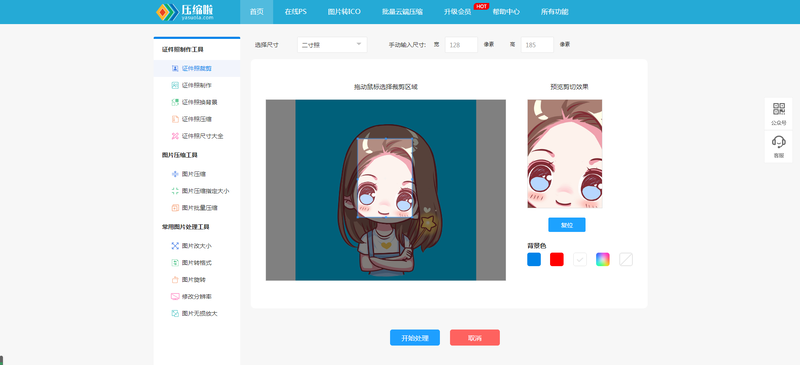Select the 图片无损放大 tool icon
This screenshot has width=800, height=365.
(175, 313)
